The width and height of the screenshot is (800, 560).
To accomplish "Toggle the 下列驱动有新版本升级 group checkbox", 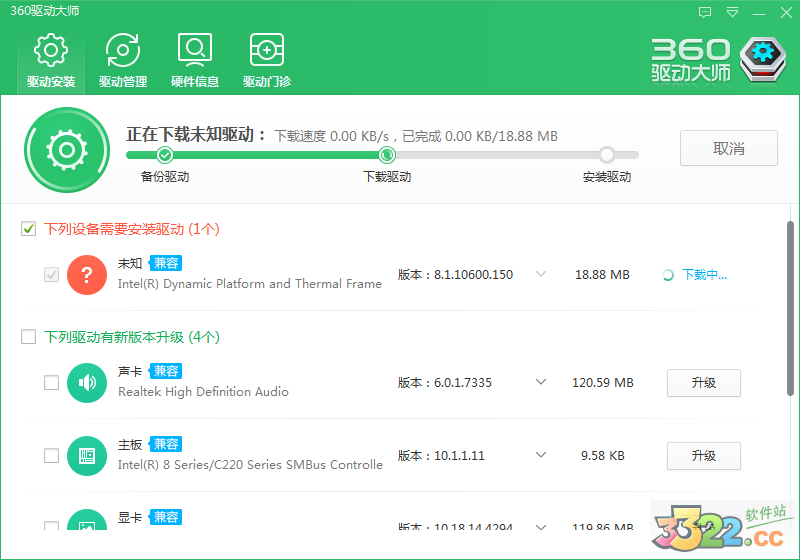I will pos(29,337).
